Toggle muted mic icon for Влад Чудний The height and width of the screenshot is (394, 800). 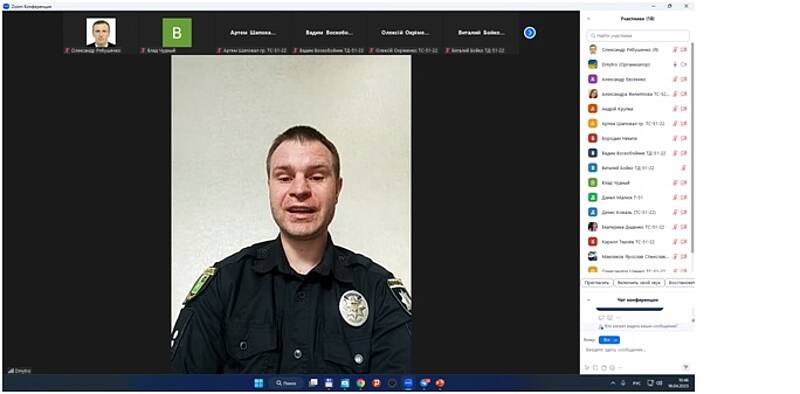tap(675, 182)
